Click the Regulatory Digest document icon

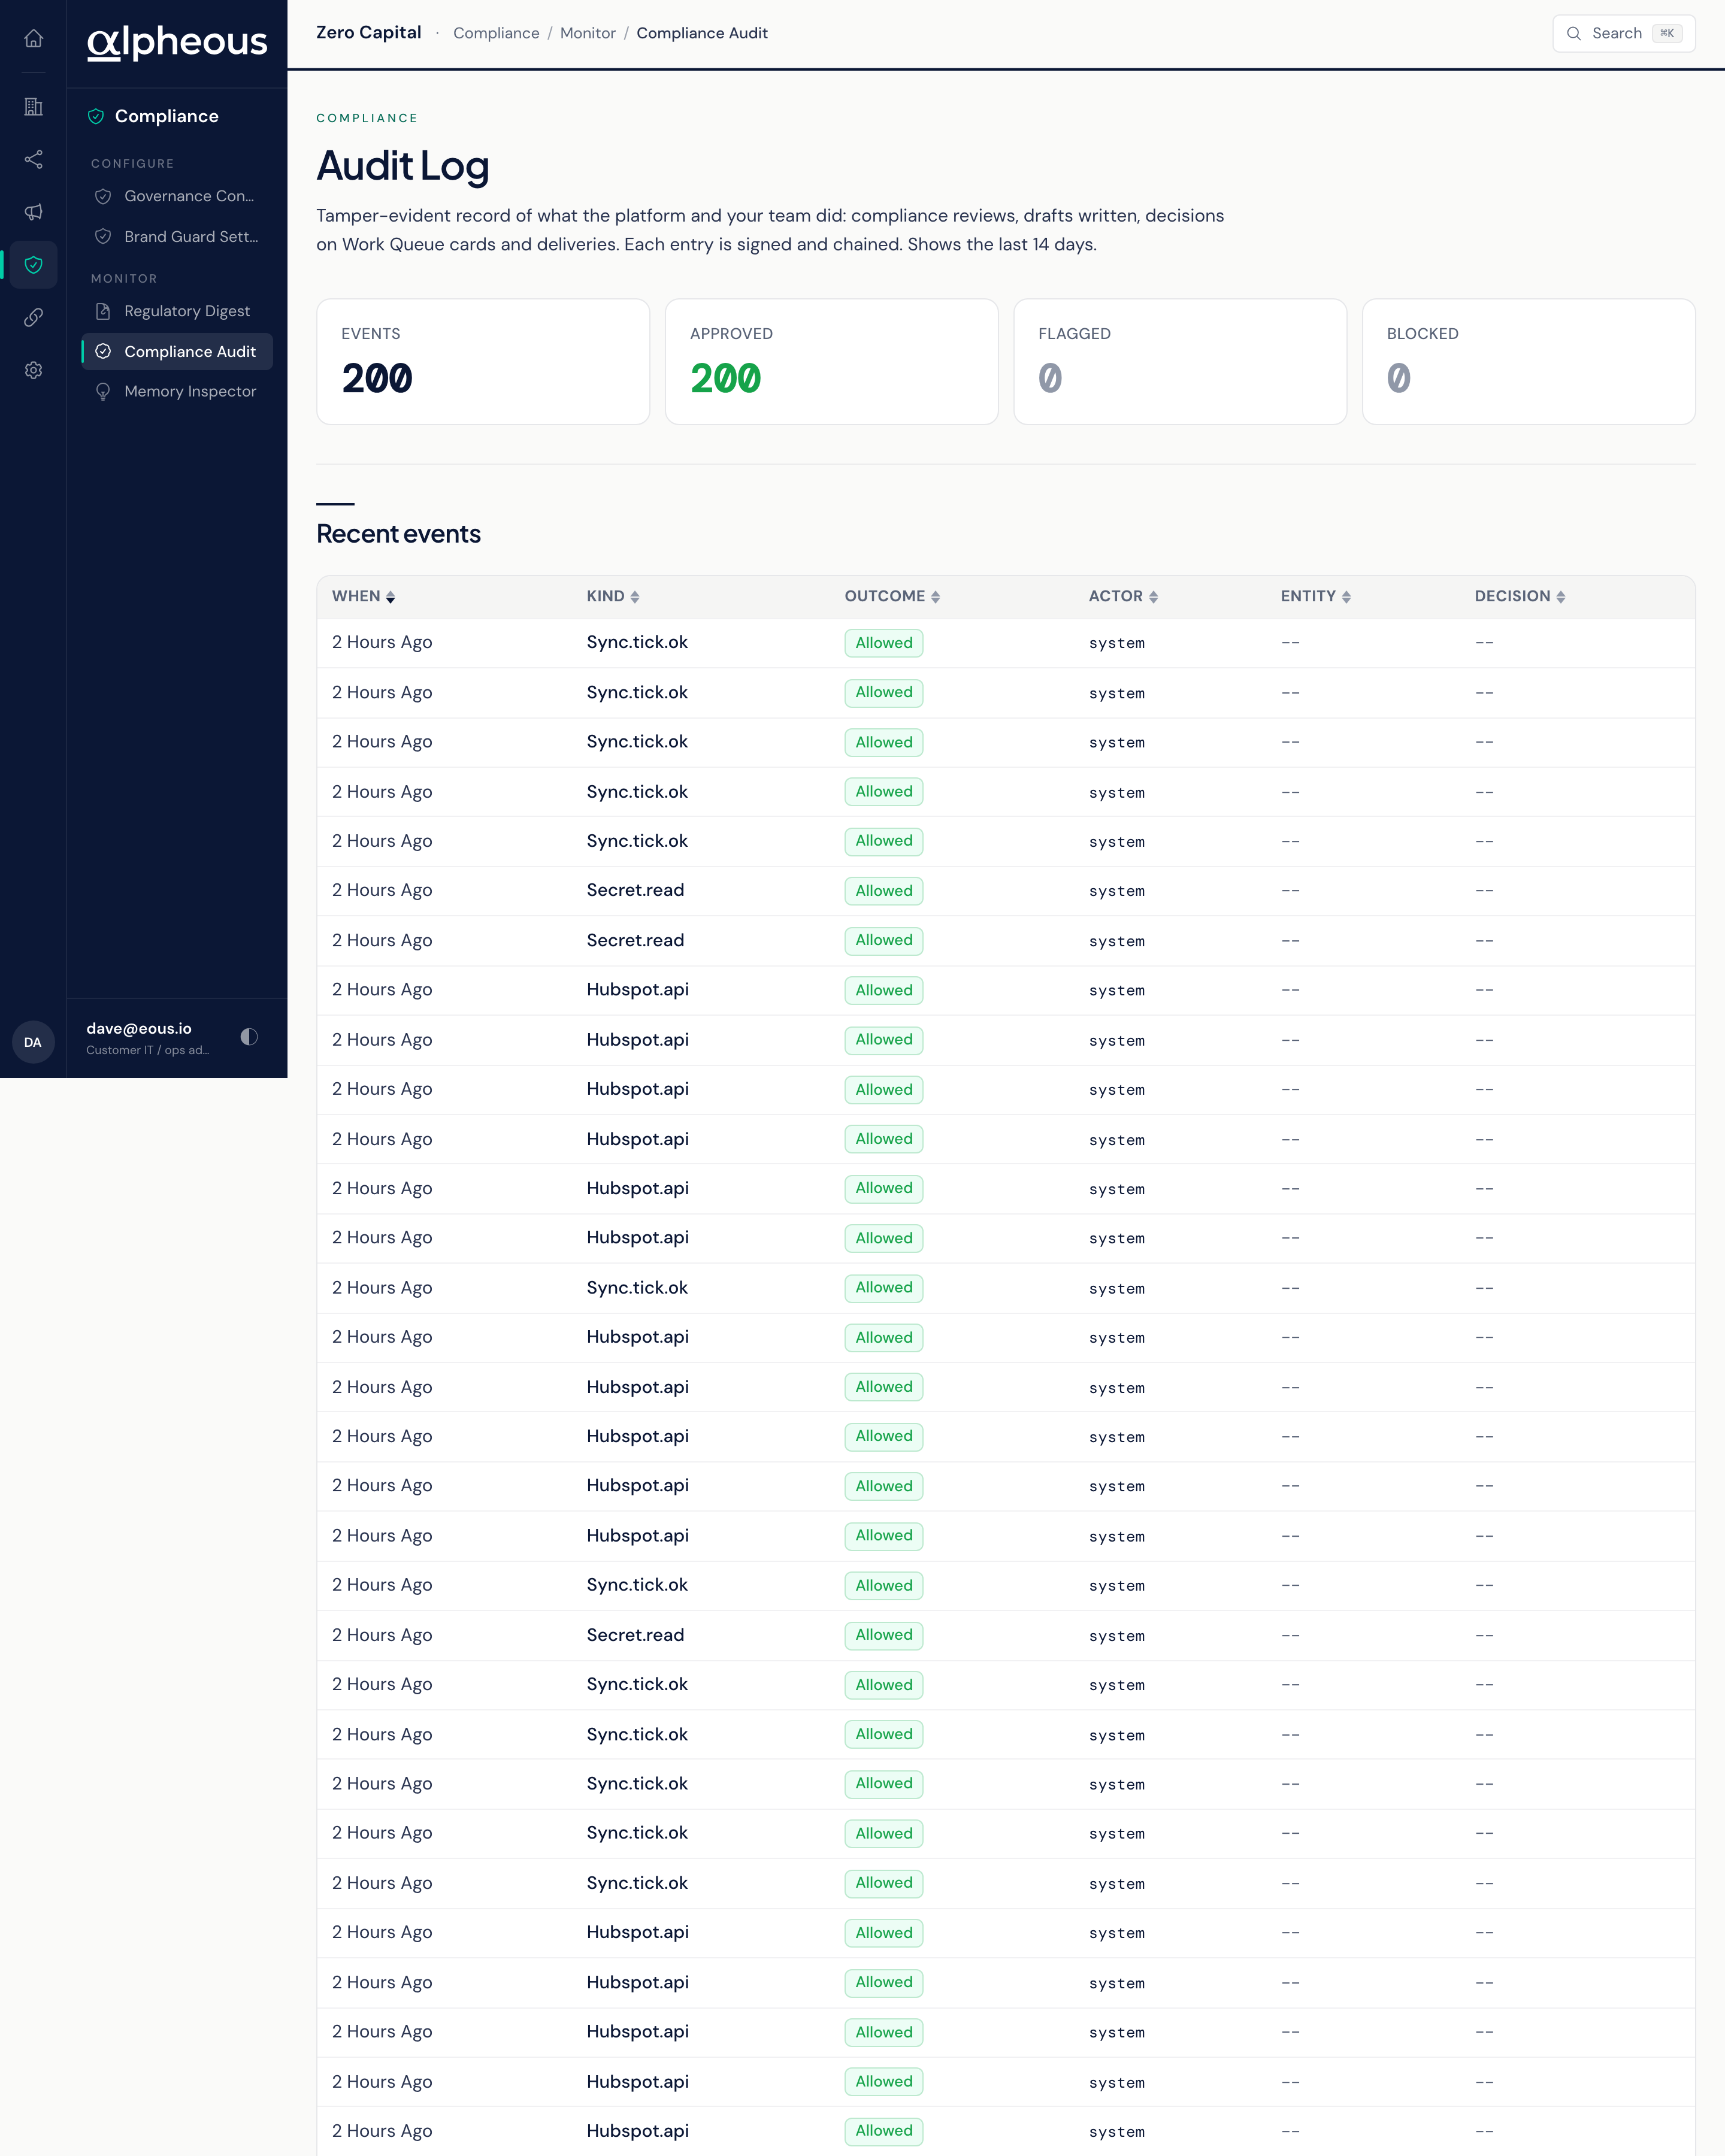(103, 311)
